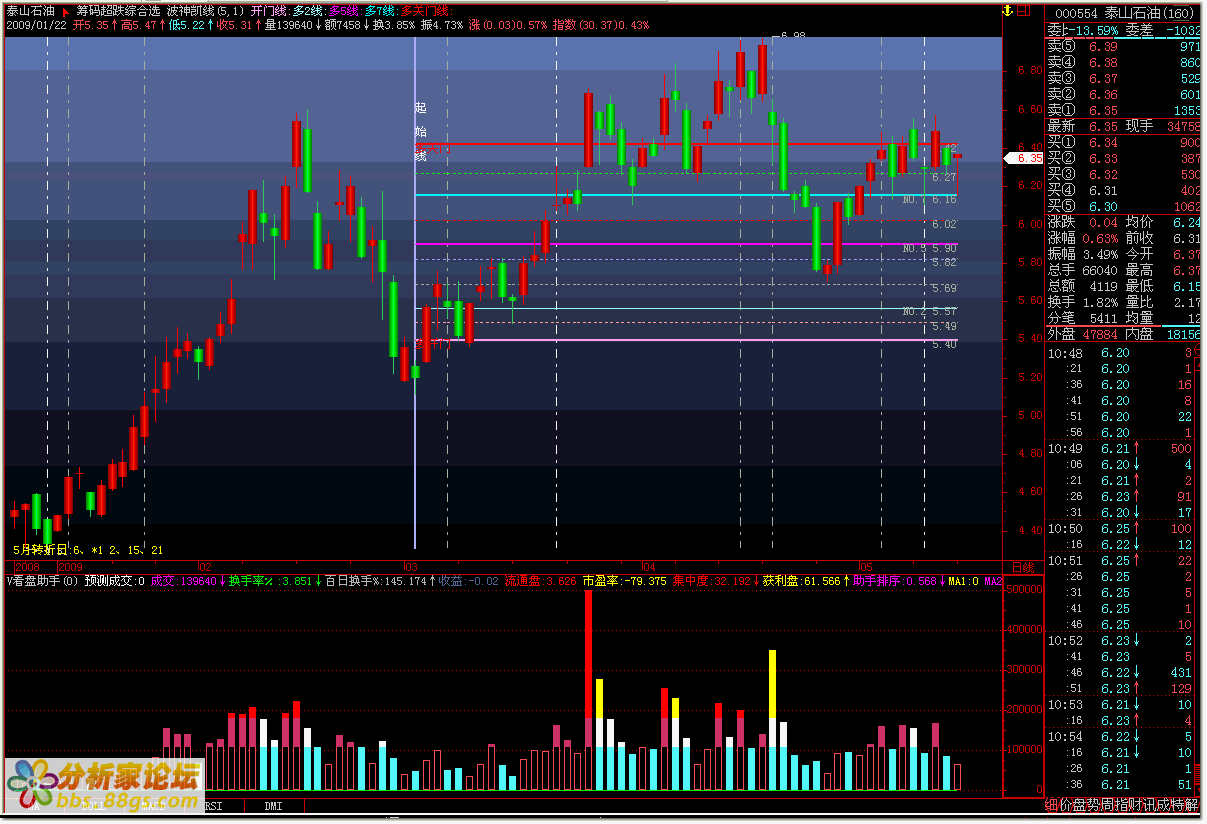Open the 势 tab in bottom-right panel

click(x=1093, y=804)
